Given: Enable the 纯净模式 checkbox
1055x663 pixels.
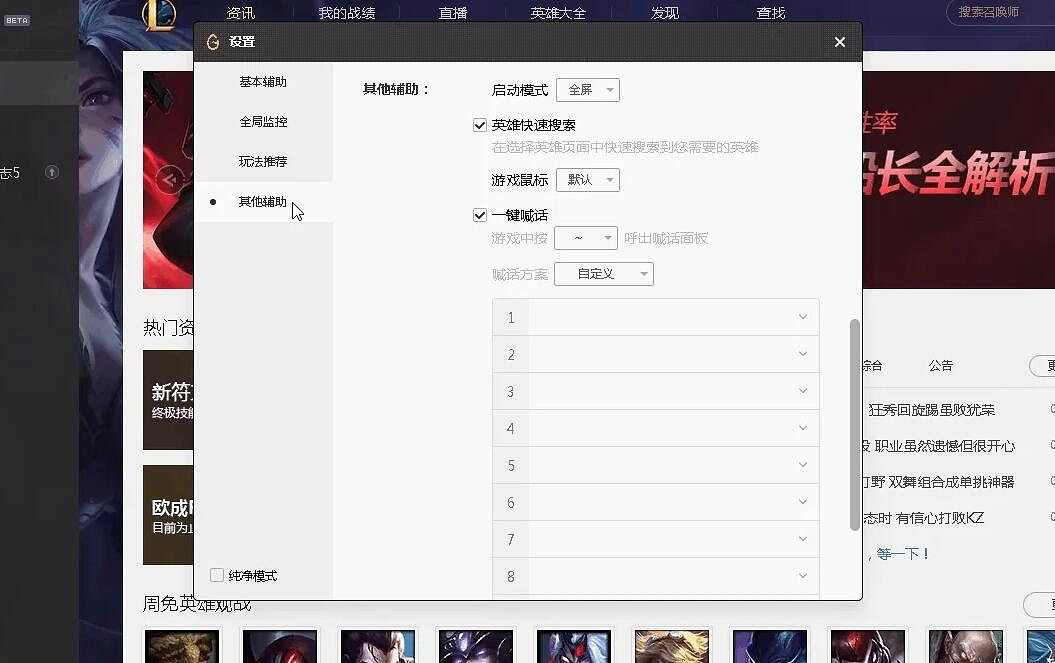Looking at the screenshot, I should 217,575.
